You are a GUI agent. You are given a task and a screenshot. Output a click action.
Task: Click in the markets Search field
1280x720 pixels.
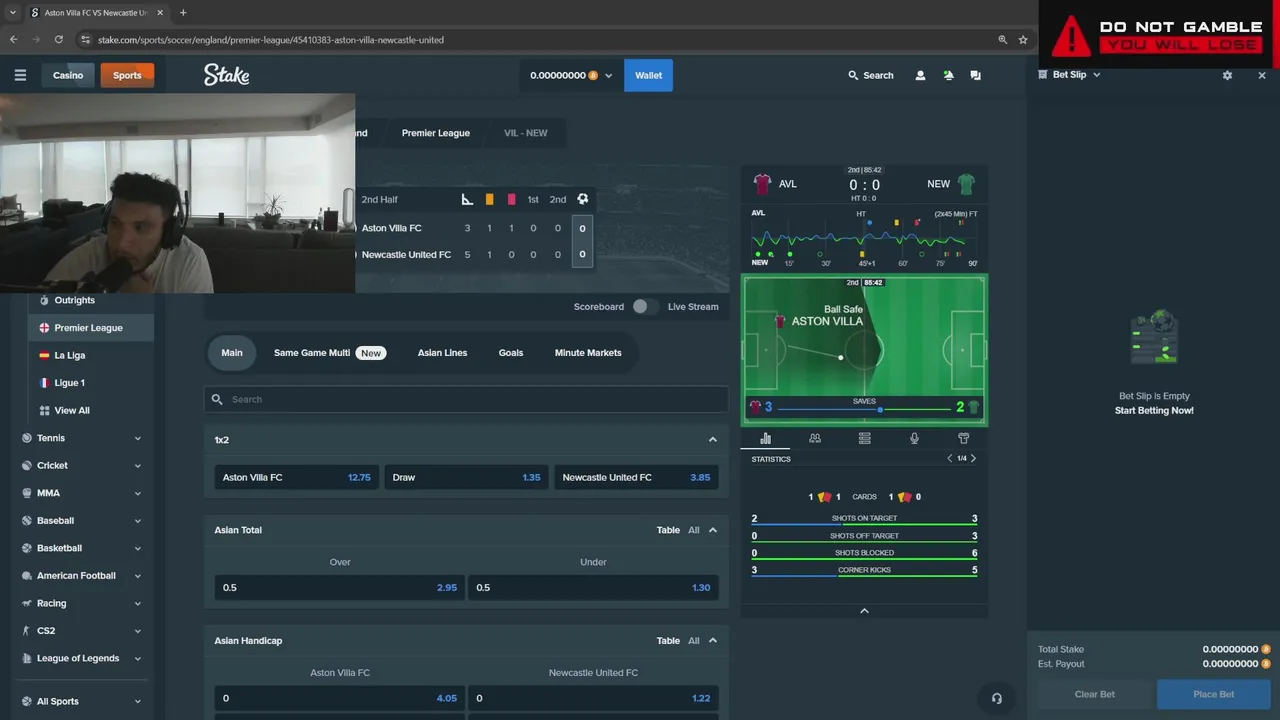click(466, 399)
